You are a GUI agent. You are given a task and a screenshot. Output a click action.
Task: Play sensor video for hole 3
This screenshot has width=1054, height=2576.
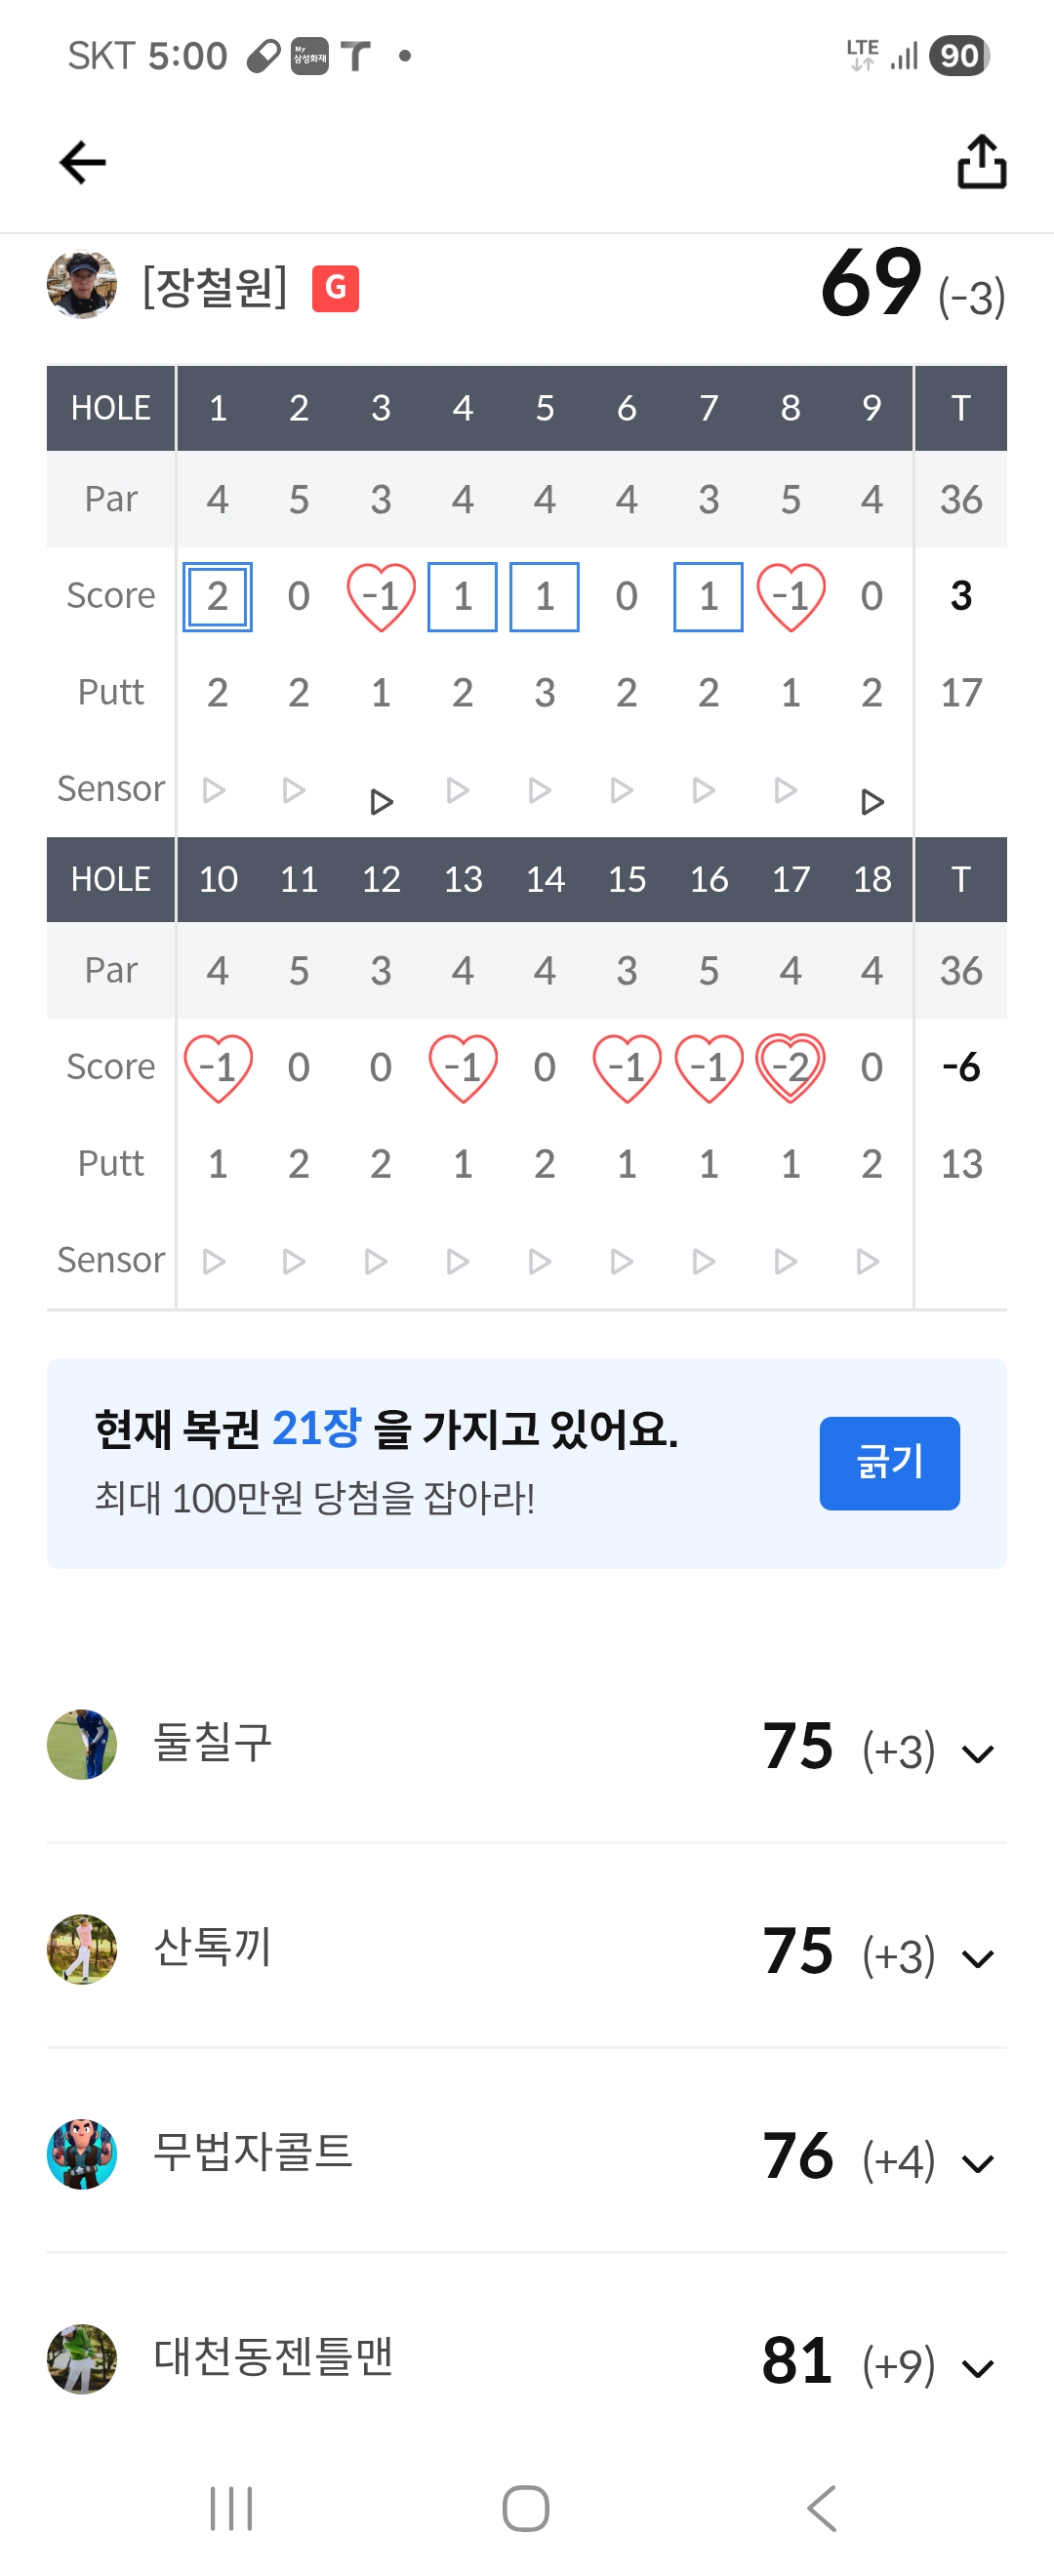(381, 802)
